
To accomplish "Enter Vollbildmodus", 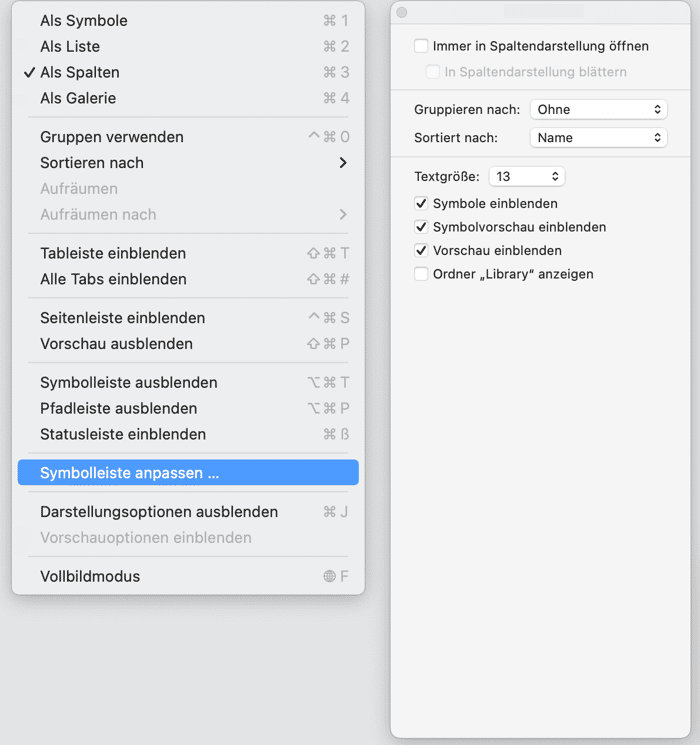I will click(x=90, y=576).
